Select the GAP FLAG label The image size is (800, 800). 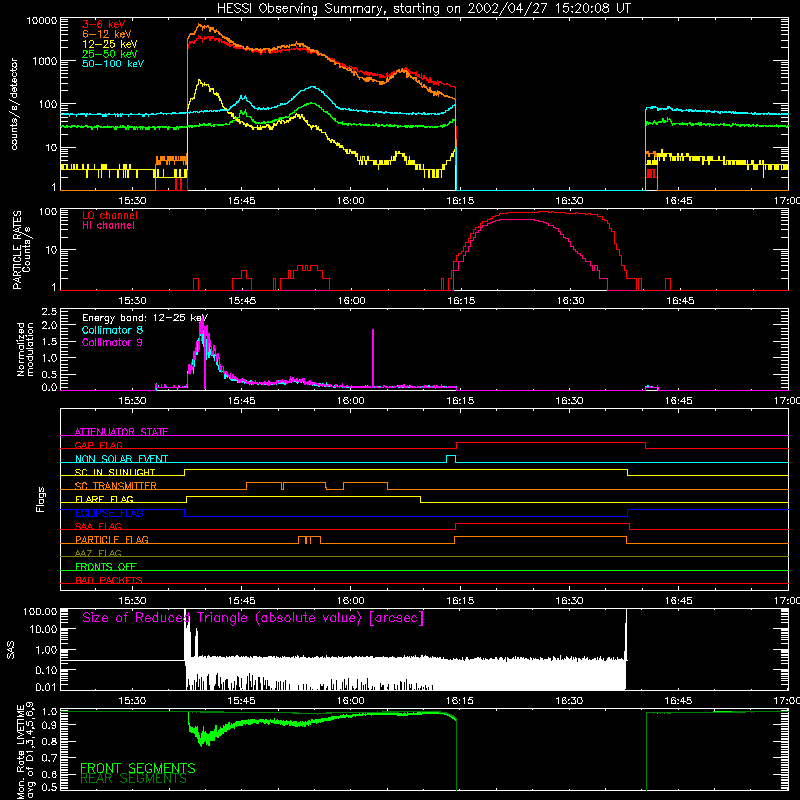point(98,445)
